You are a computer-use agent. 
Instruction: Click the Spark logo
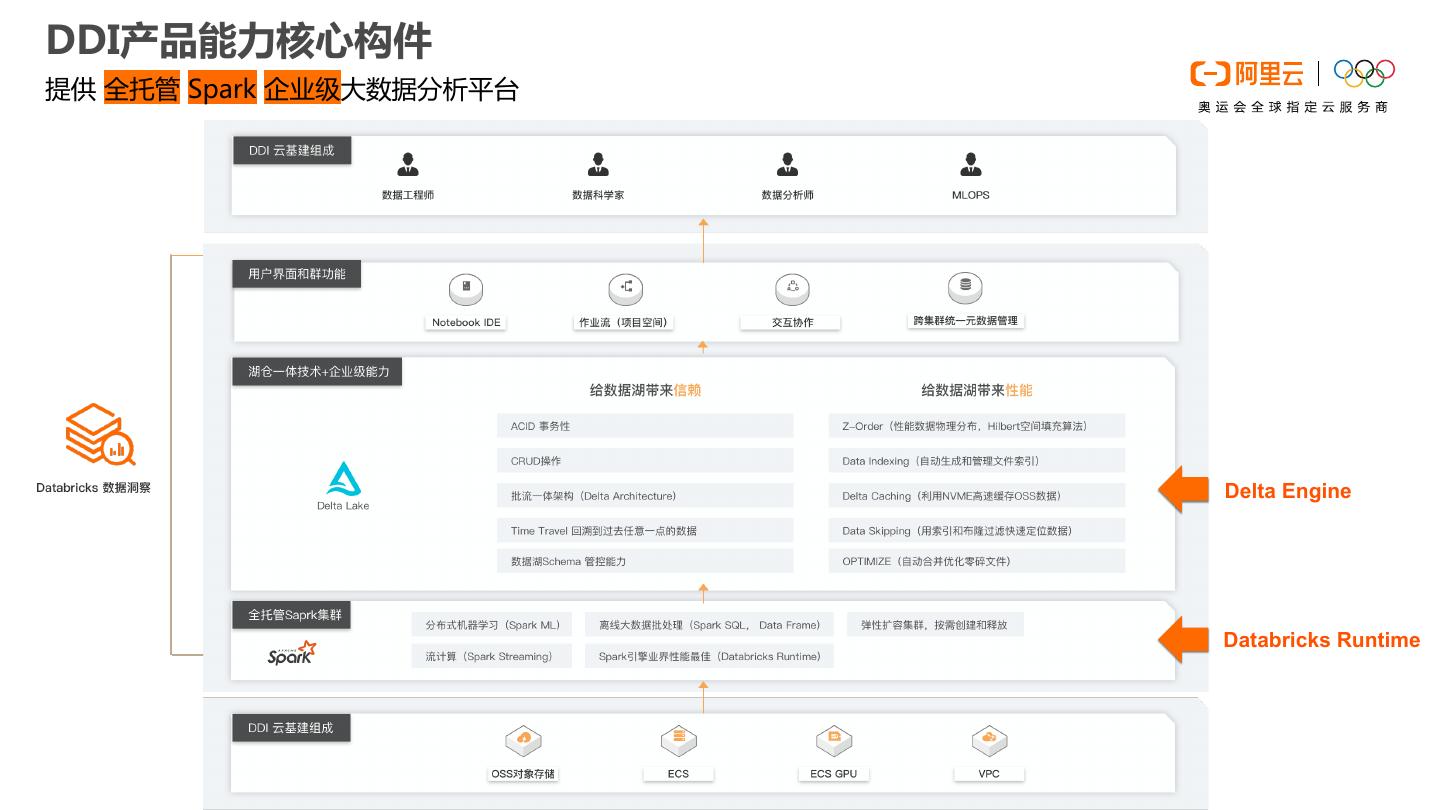pos(291,654)
